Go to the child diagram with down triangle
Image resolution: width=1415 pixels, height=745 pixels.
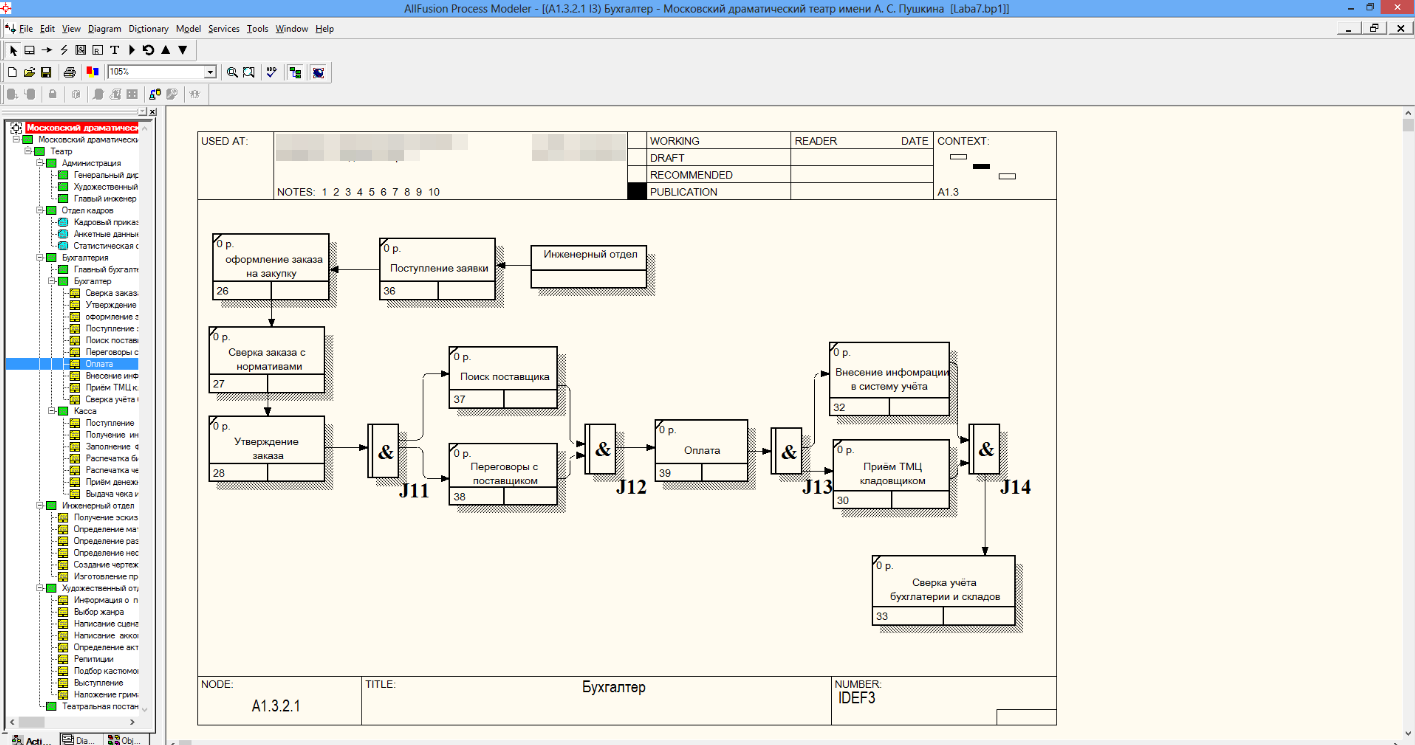182,50
